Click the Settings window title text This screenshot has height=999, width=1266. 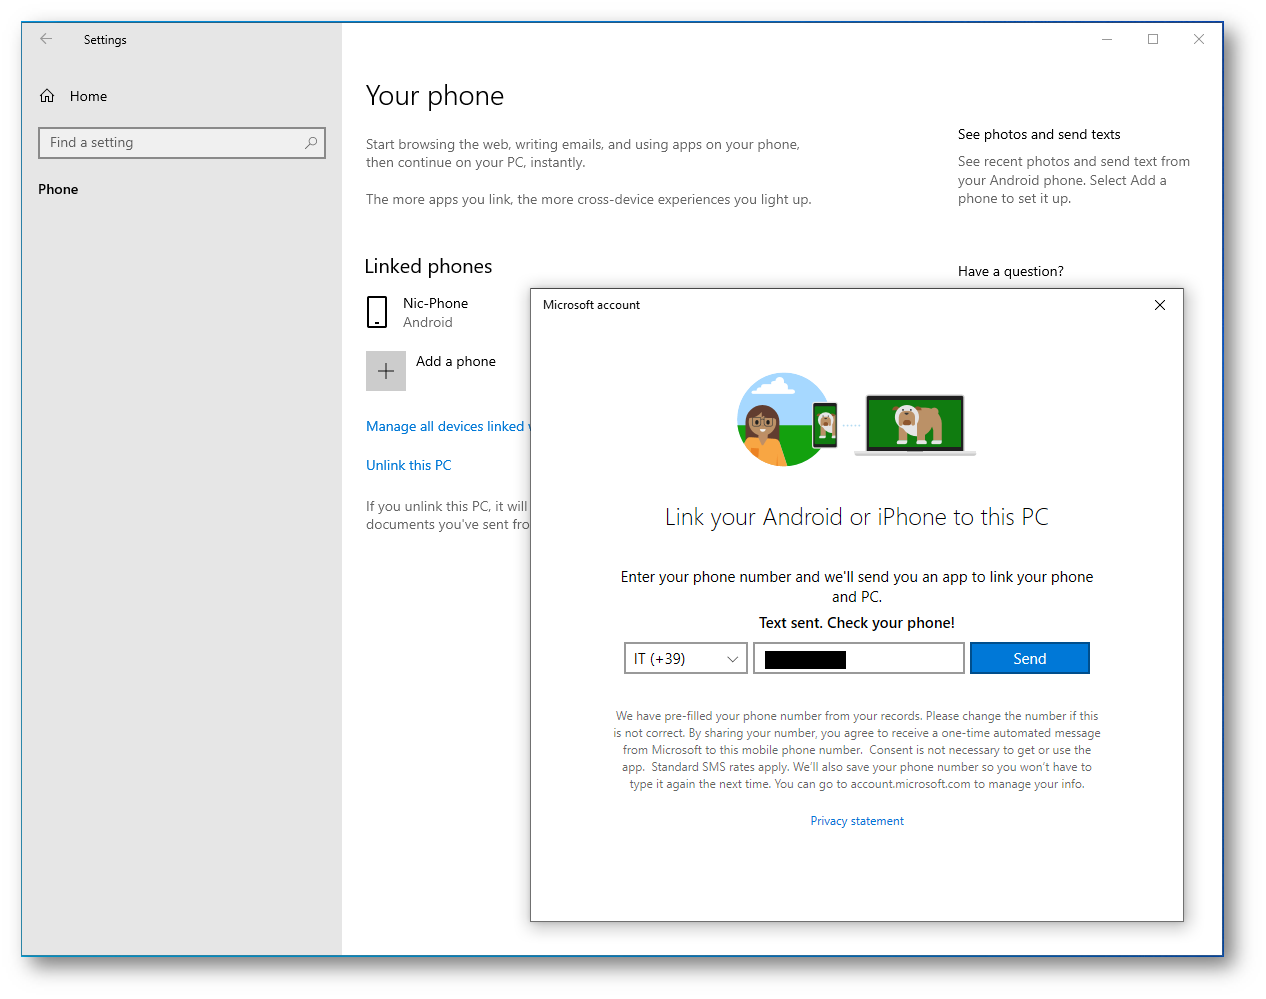(105, 40)
